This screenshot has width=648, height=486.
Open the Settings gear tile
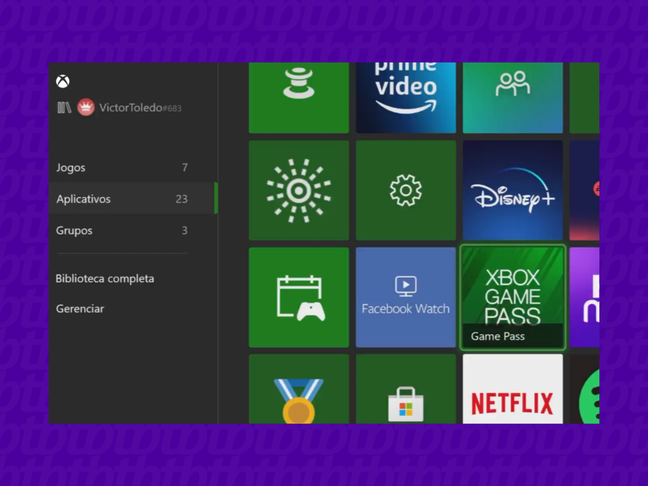[406, 190]
